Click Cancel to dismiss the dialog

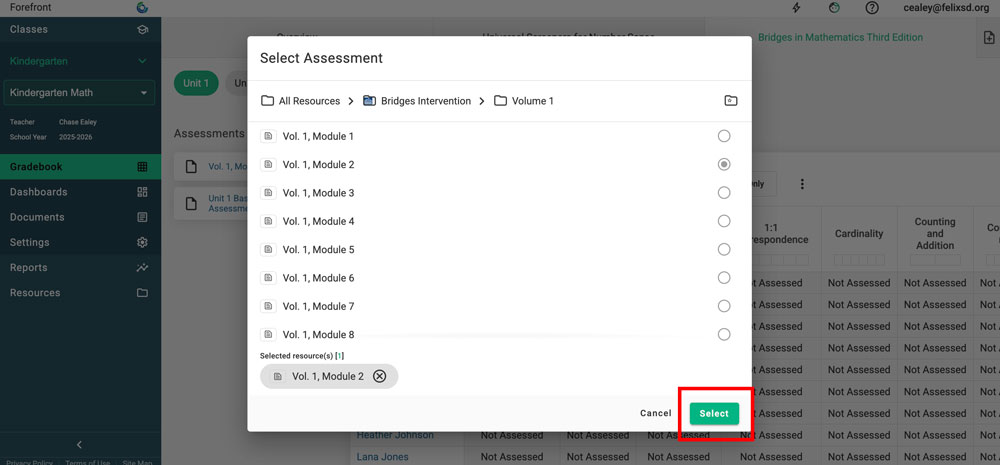click(655, 413)
